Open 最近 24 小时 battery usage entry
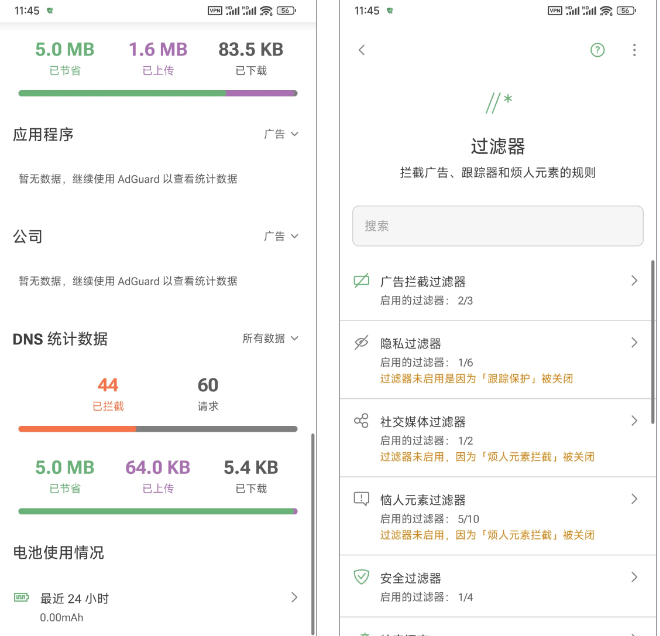Image resolution: width=660 pixels, height=636 pixels. 157,607
